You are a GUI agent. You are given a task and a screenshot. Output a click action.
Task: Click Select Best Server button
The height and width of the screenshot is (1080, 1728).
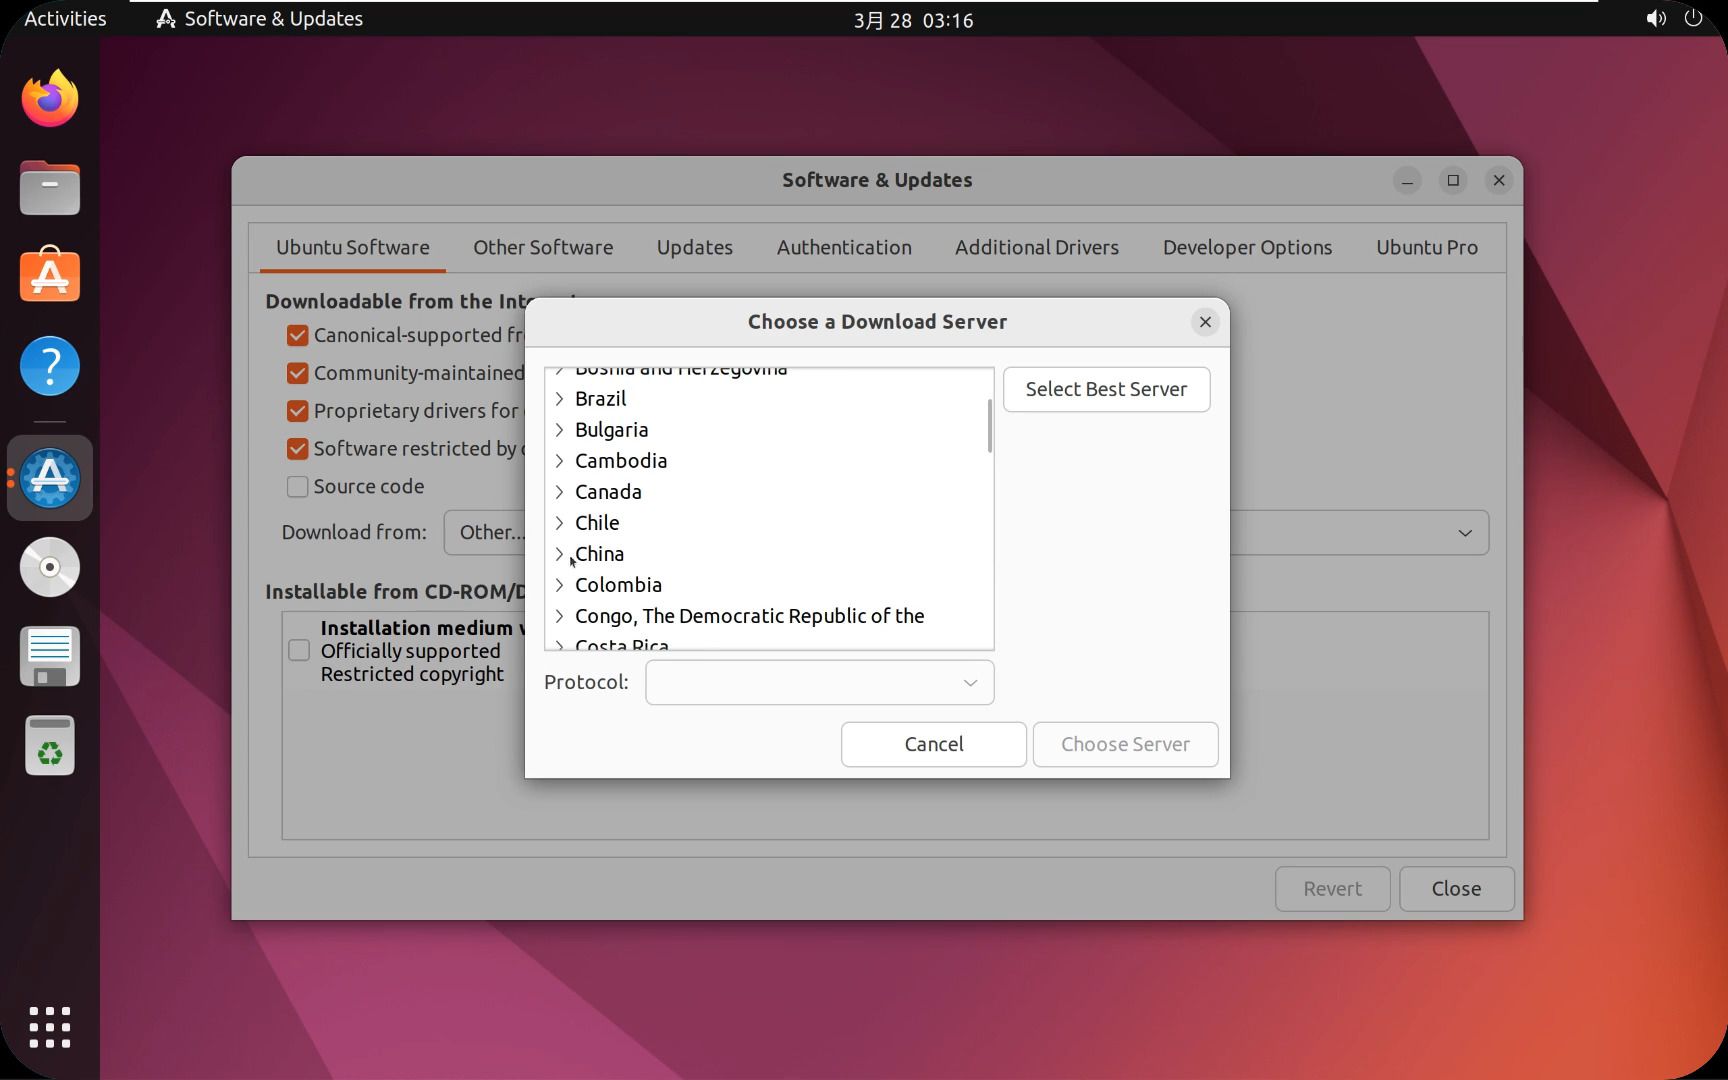(x=1106, y=389)
